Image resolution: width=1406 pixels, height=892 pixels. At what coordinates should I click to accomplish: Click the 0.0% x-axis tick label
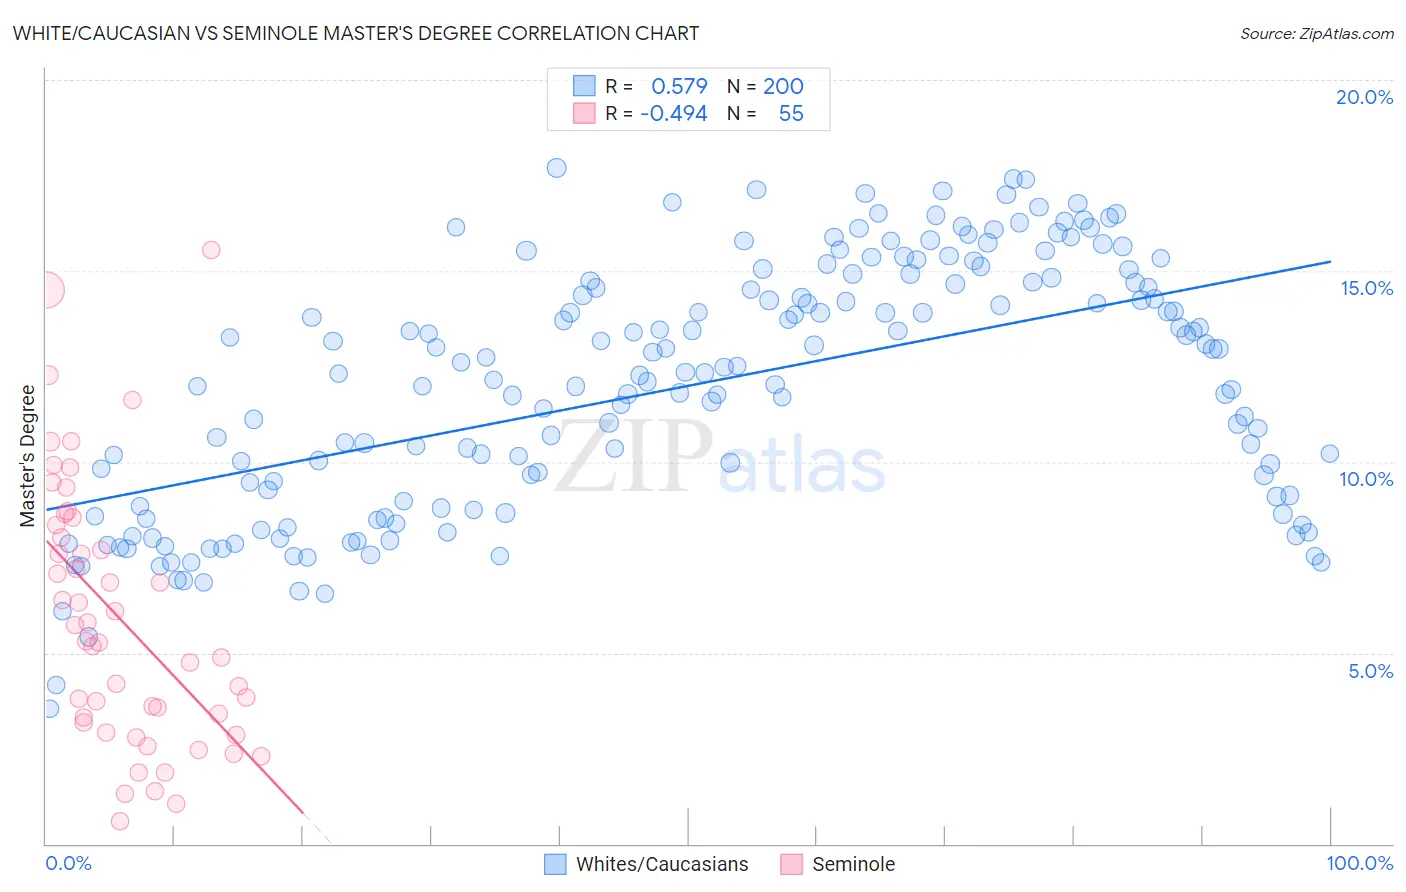click(x=69, y=863)
